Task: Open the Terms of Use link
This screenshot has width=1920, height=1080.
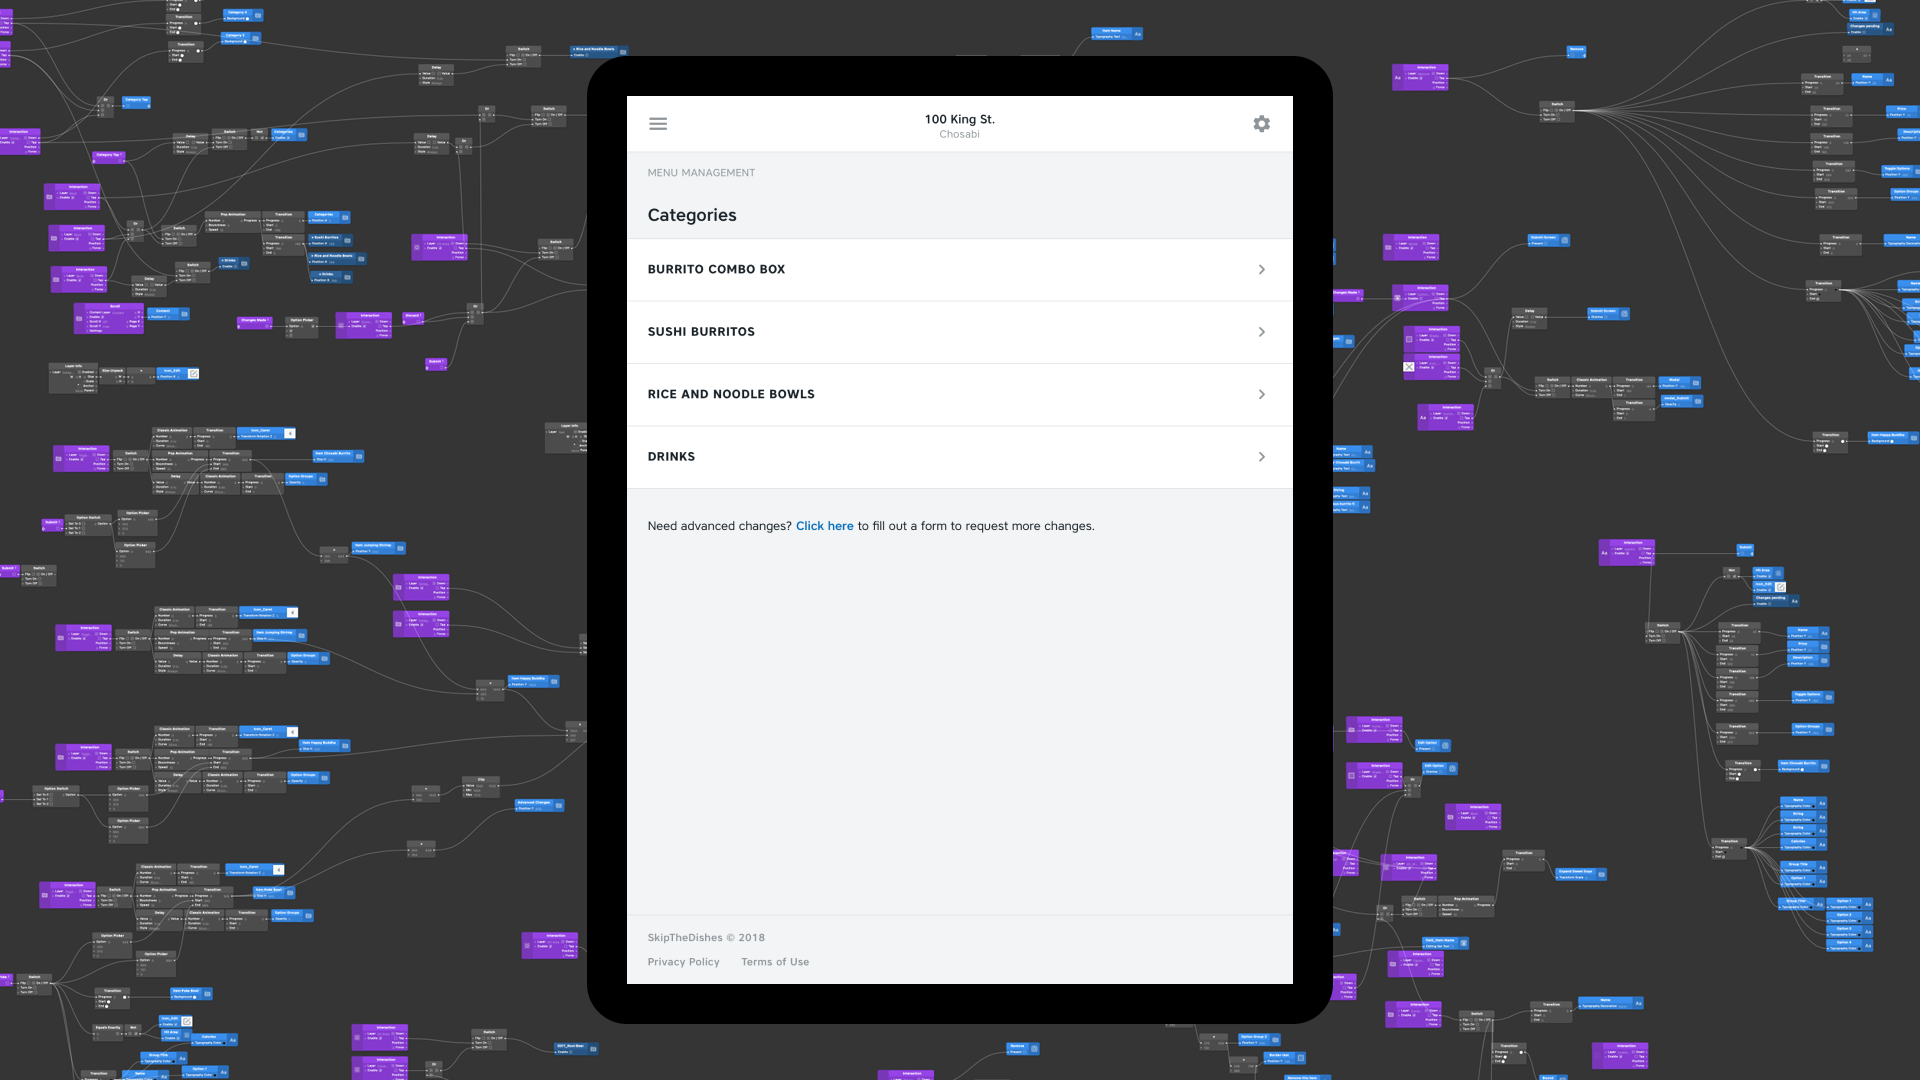Action: point(775,962)
